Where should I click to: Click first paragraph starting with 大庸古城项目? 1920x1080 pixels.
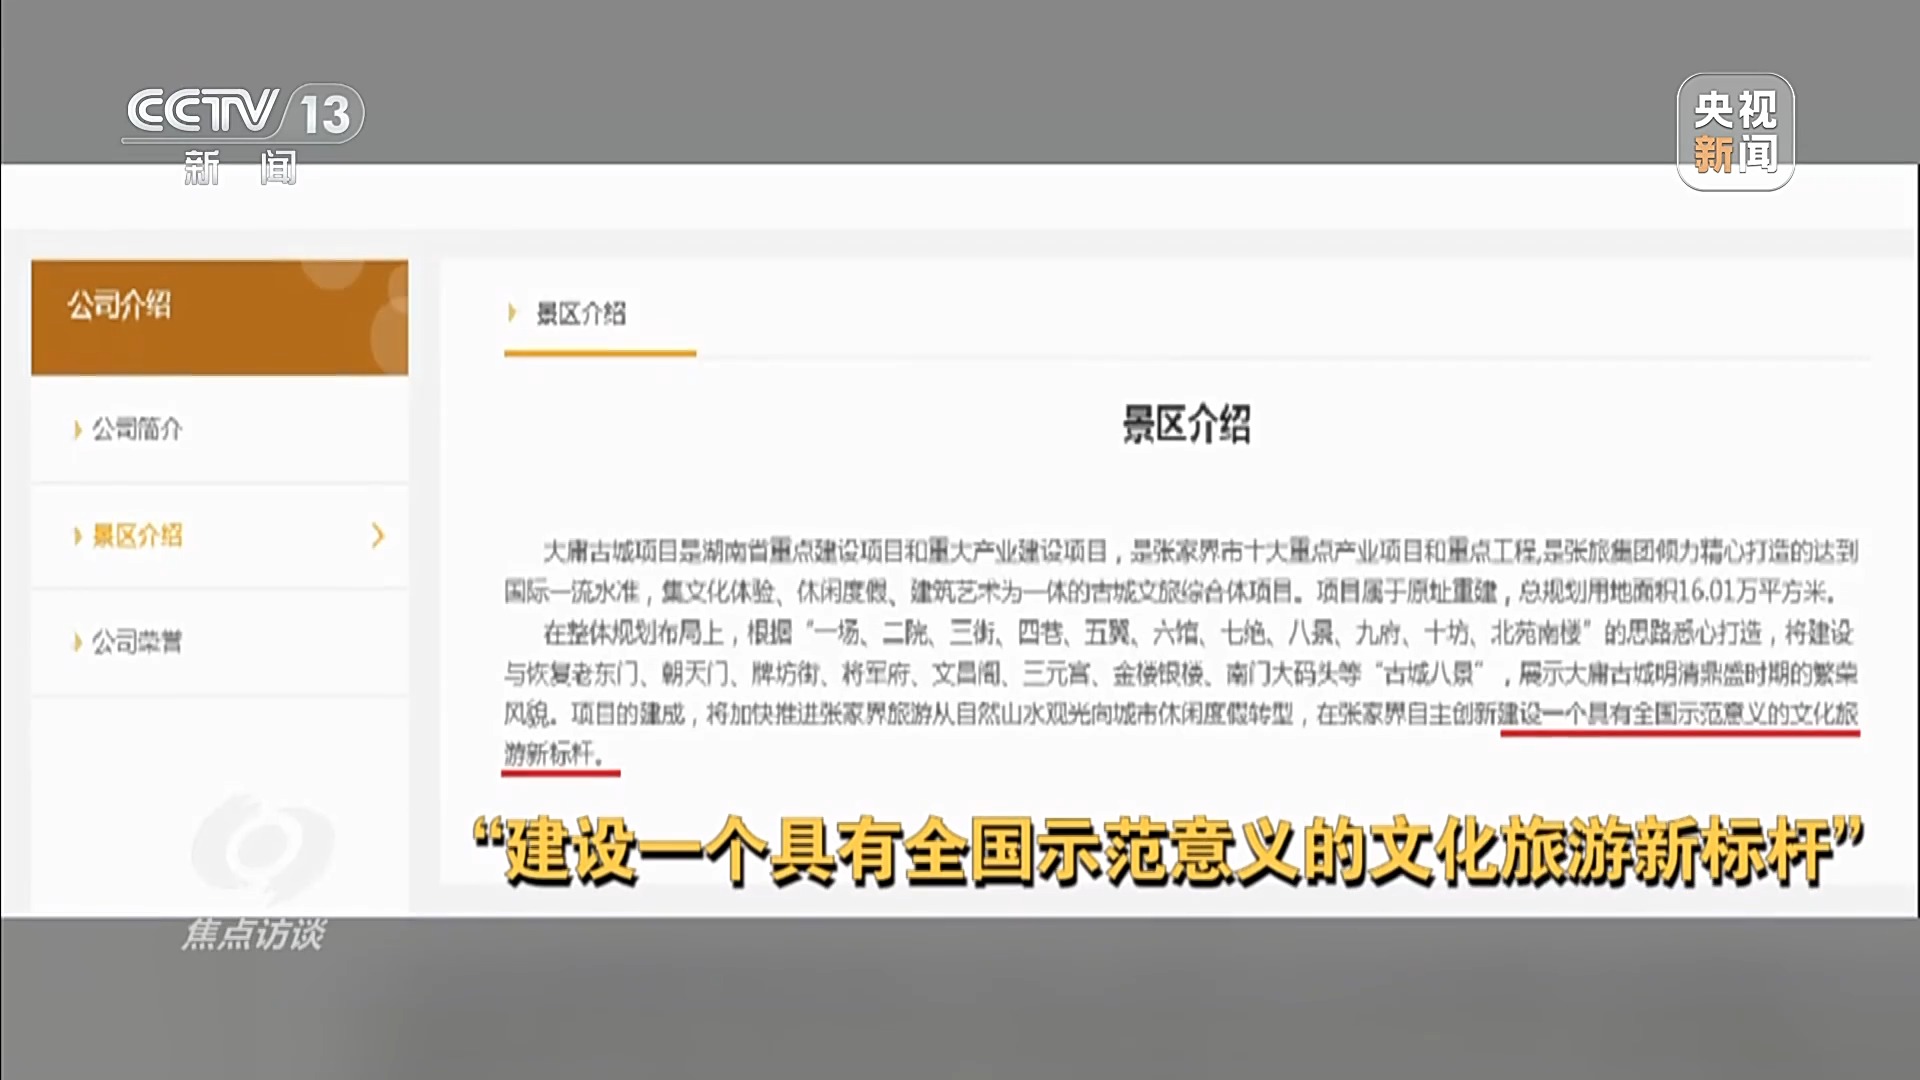tap(1180, 571)
